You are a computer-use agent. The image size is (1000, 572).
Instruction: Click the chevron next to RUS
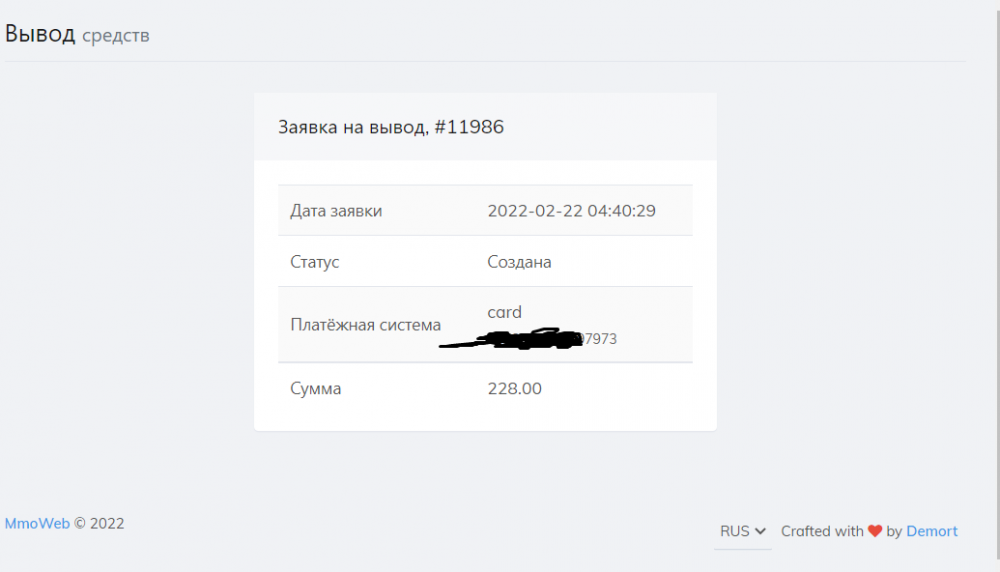761,531
